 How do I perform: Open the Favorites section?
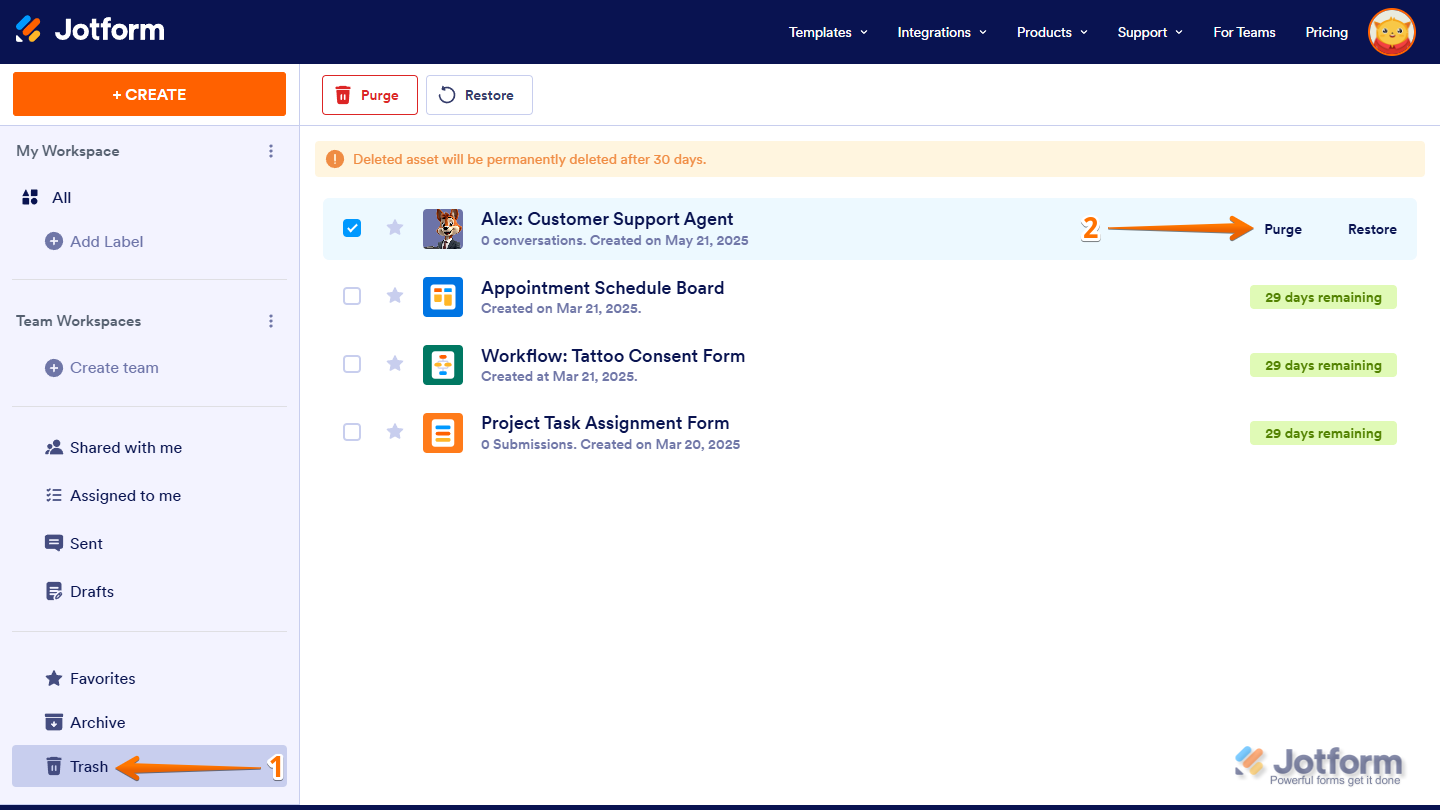[x=101, y=678]
